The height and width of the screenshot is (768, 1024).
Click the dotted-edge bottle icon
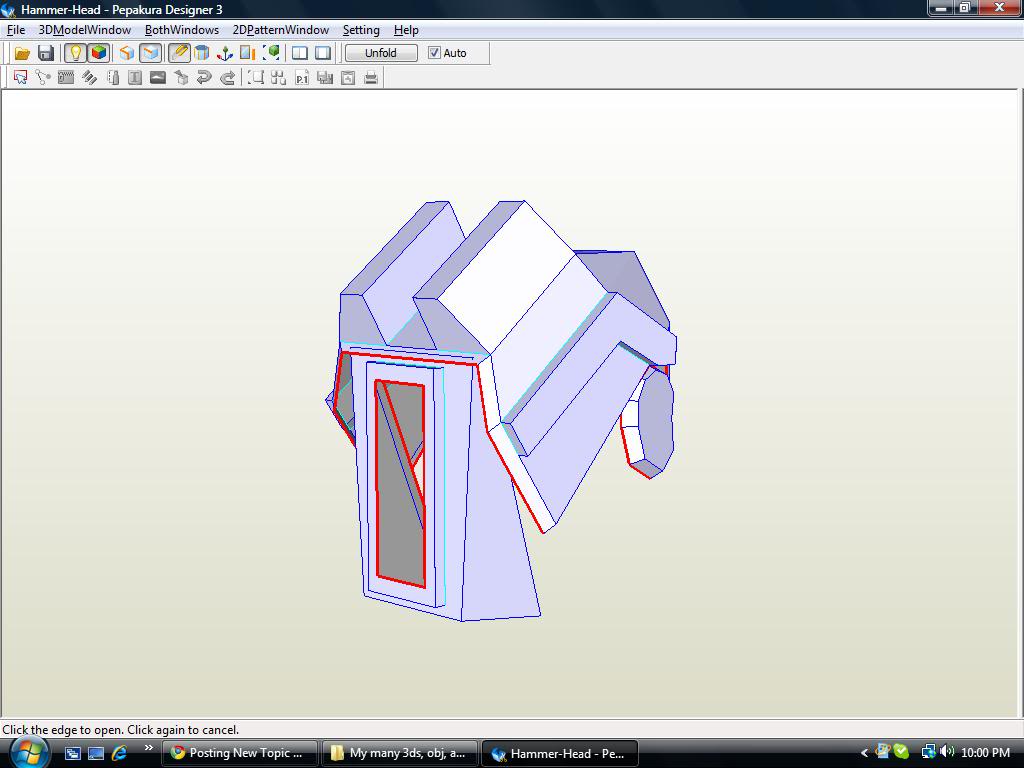pos(112,78)
